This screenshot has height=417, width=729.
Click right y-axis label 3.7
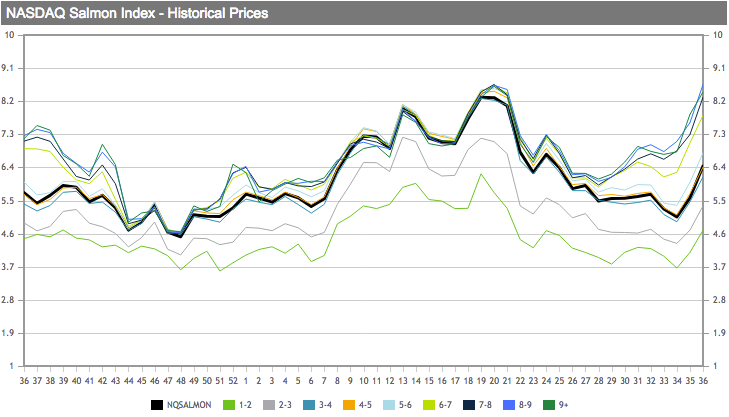pyautogui.click(x=719, y=267)
